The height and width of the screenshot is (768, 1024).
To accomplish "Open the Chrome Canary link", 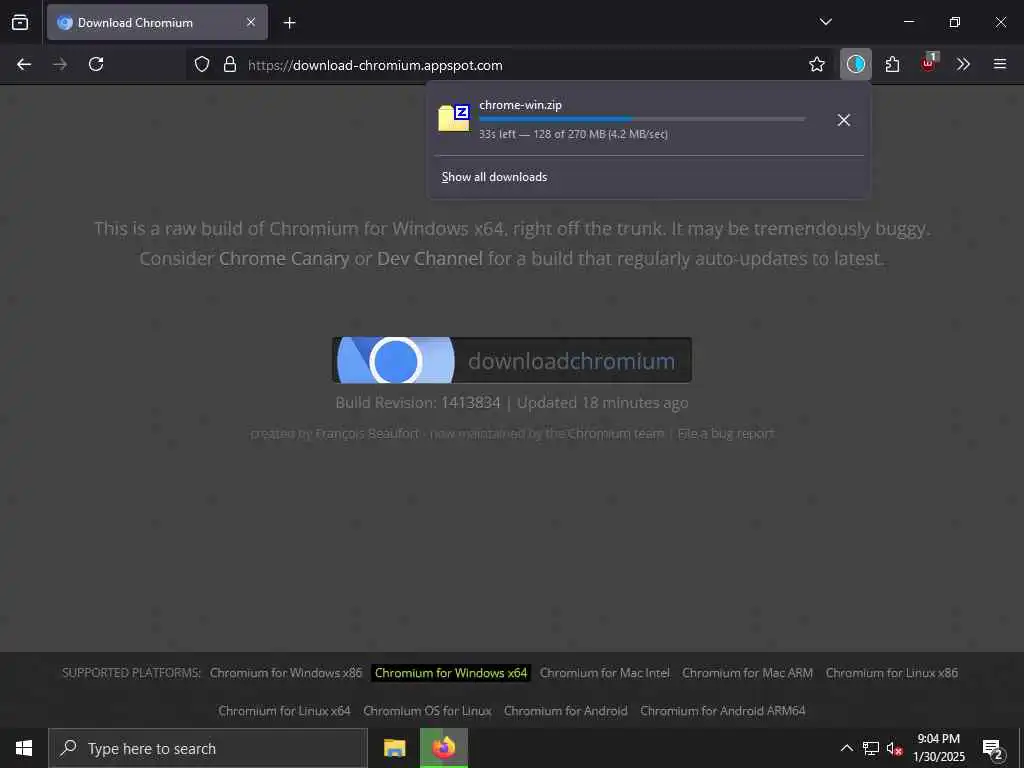I will pos(284,259).
